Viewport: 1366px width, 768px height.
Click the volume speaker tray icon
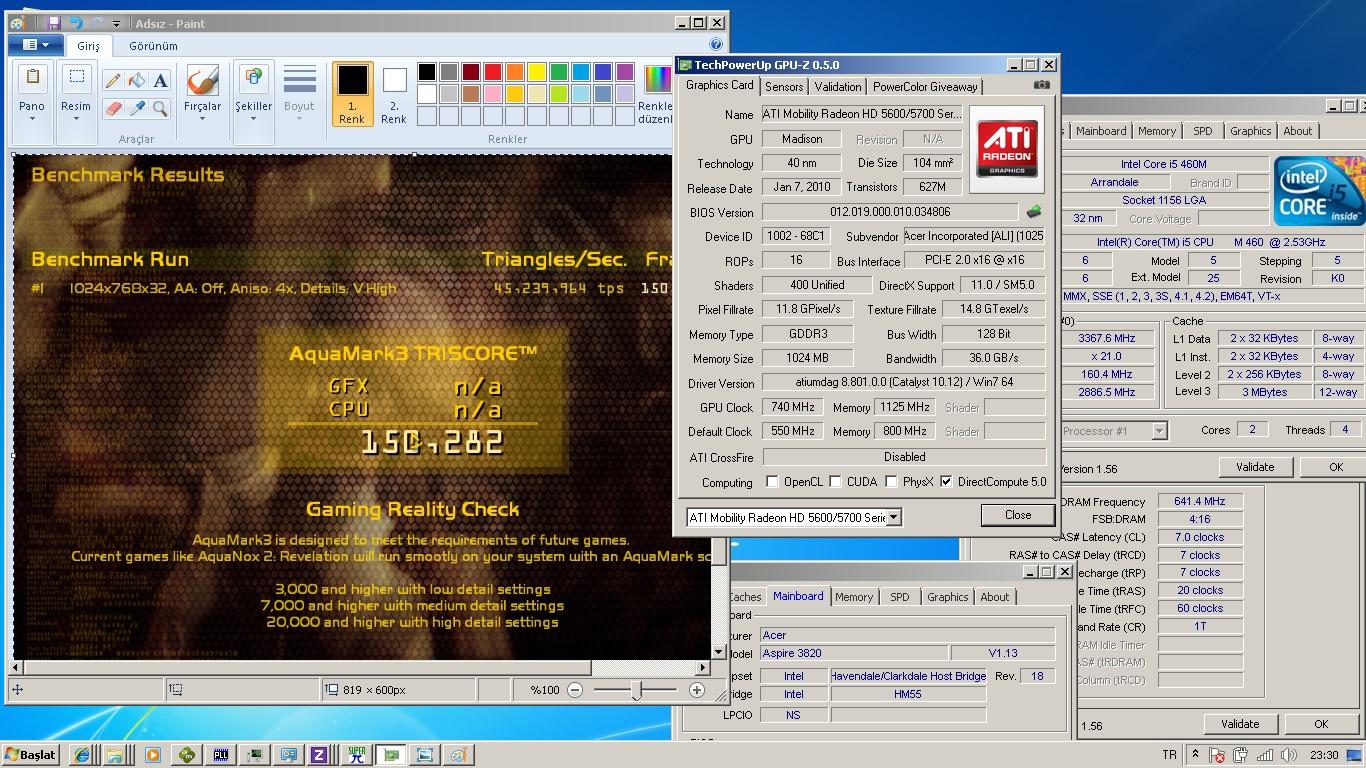[1290, 755]
